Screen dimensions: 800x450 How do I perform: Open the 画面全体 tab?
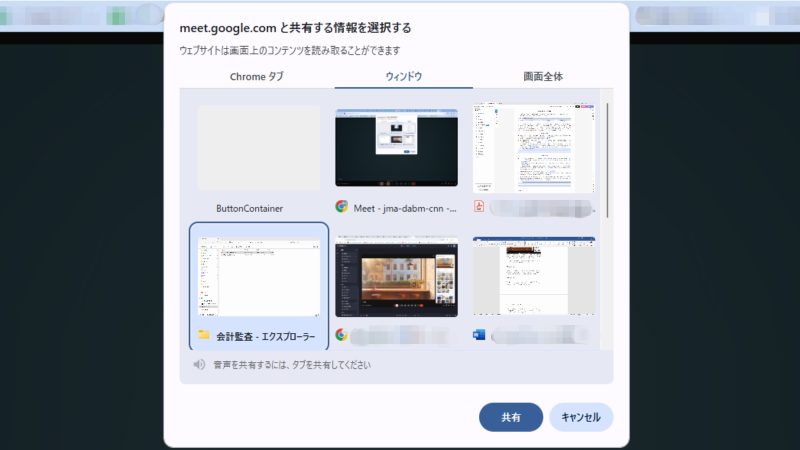tap(550, 76)
